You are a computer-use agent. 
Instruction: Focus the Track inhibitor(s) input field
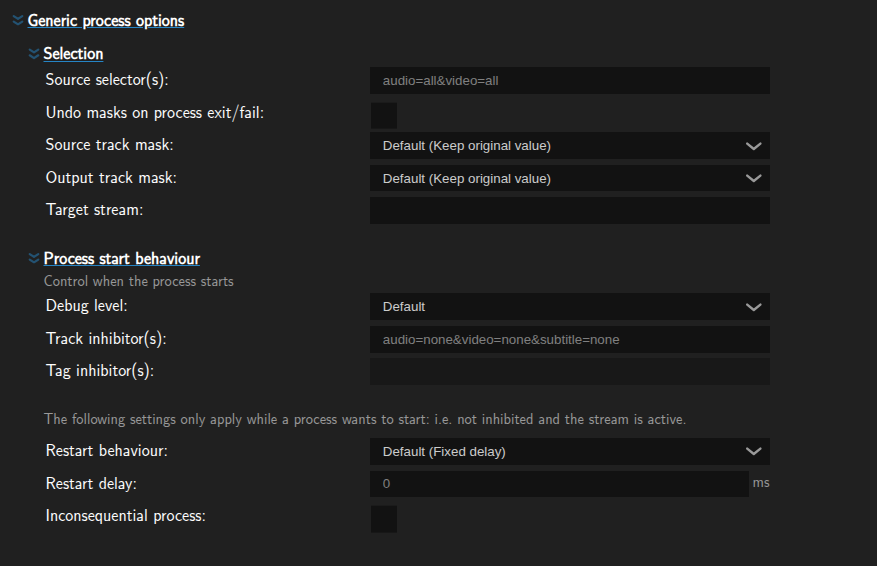(x=570, y=339)
